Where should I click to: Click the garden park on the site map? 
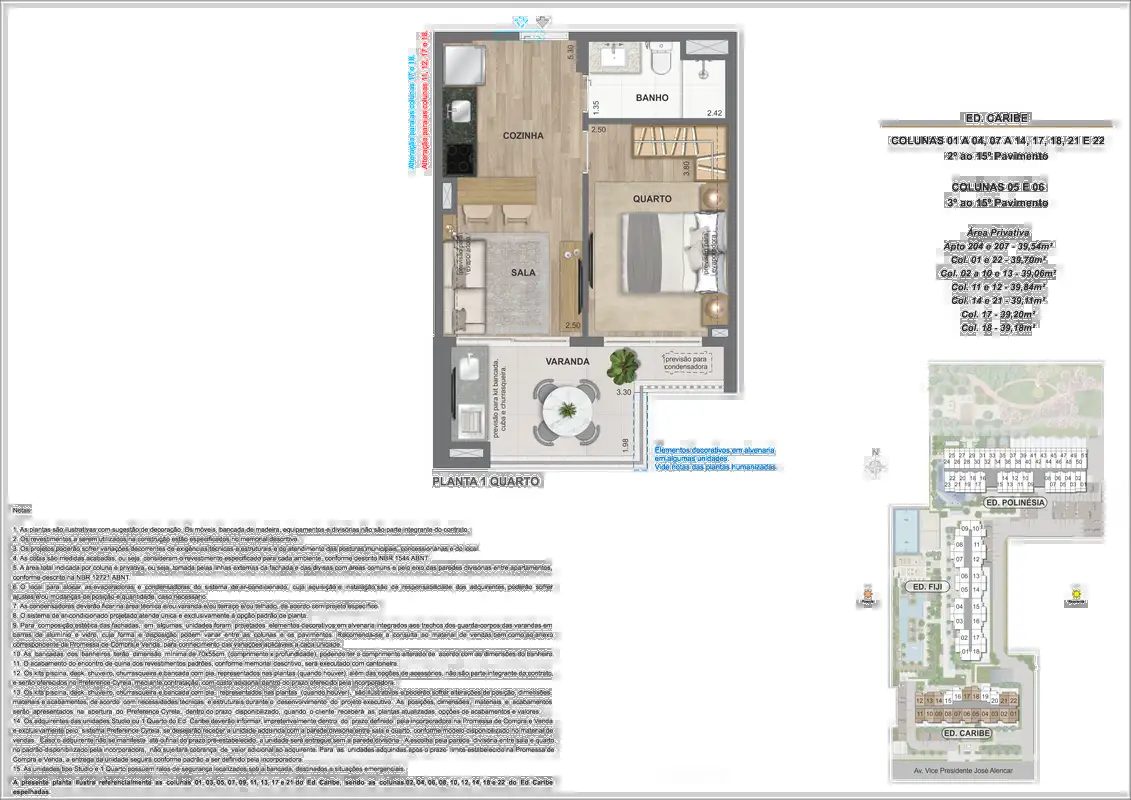point(1015,402)
